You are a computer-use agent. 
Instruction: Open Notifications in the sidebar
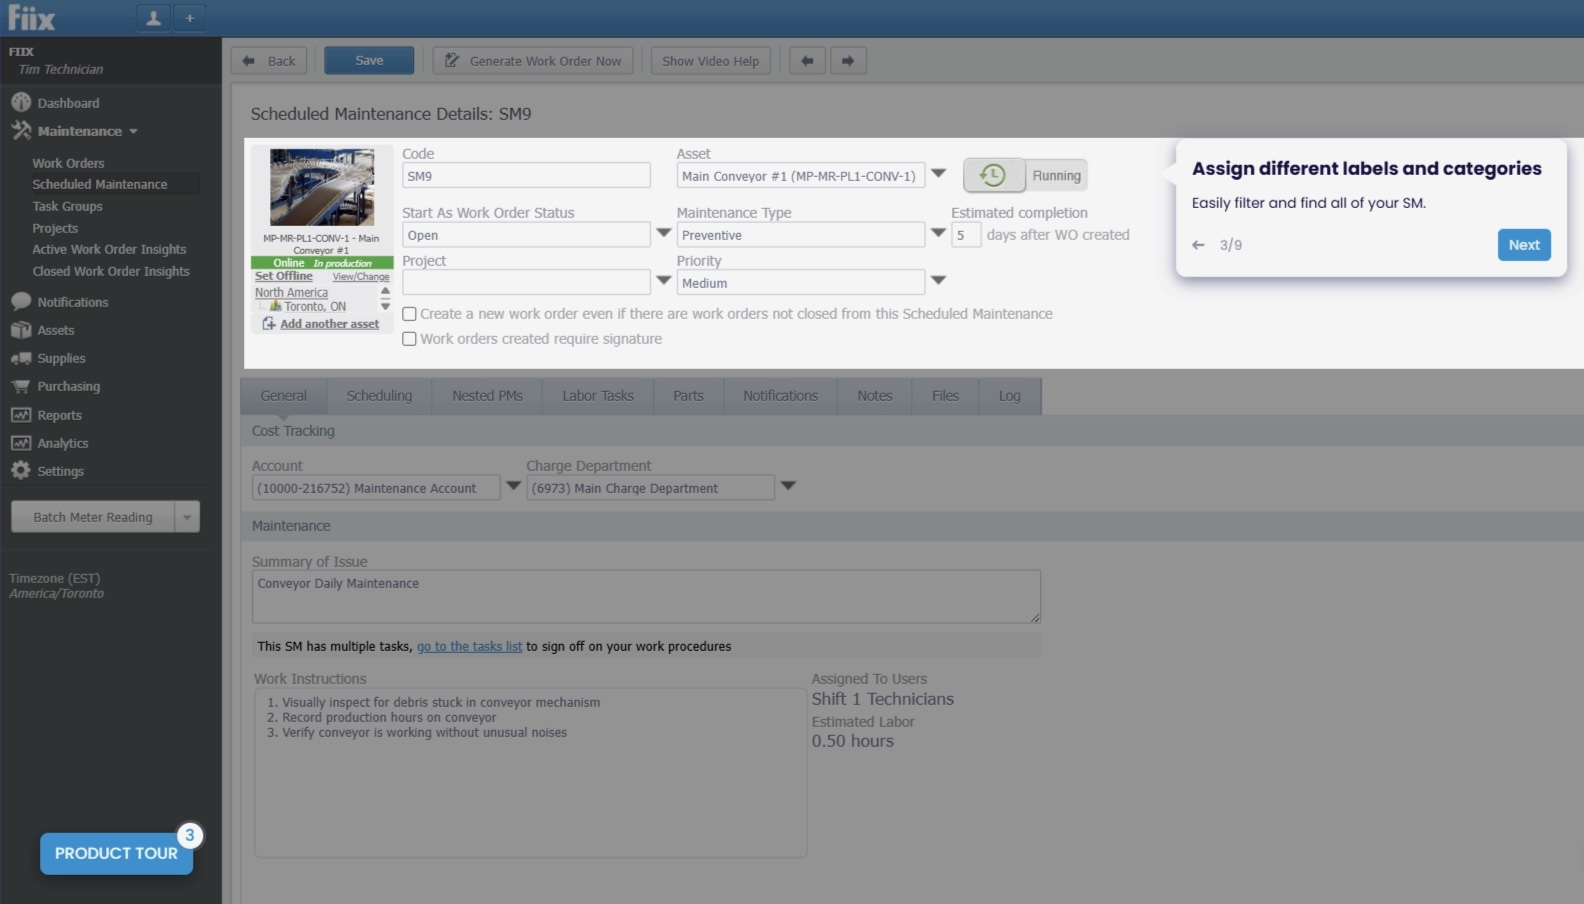pyautogui.click(x=72, y=302)
